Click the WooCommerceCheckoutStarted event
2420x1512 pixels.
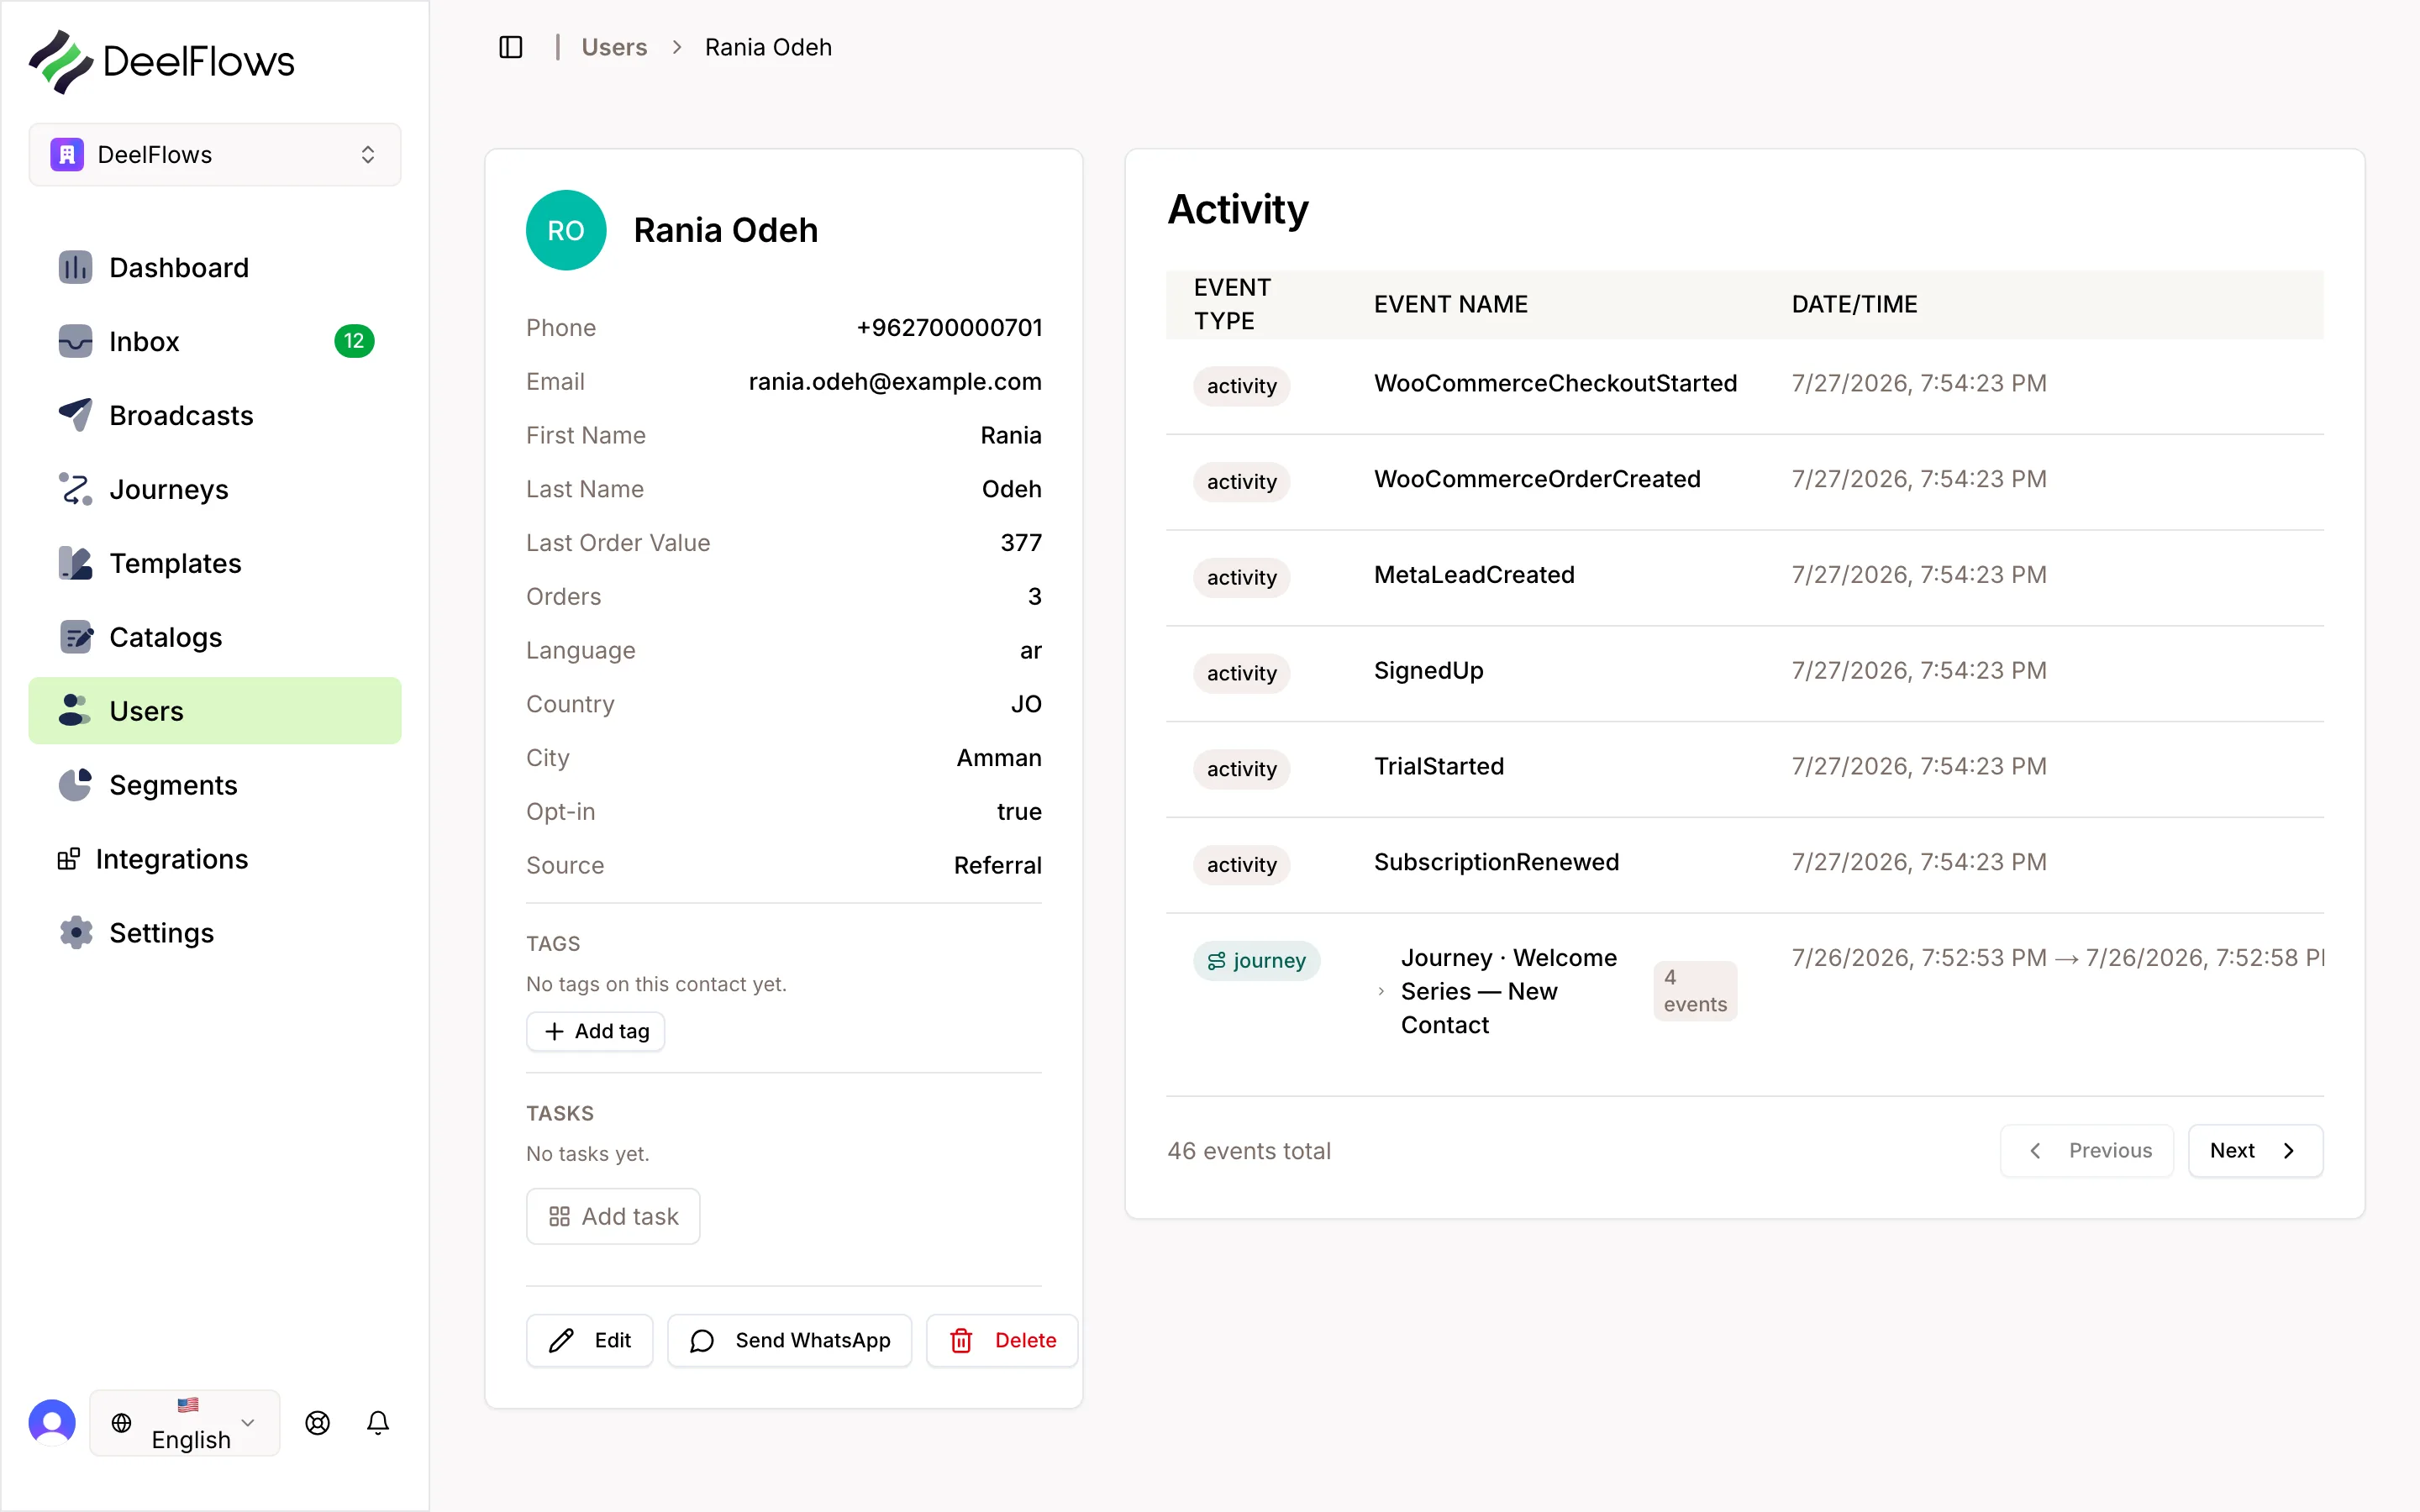(1555, 383)
